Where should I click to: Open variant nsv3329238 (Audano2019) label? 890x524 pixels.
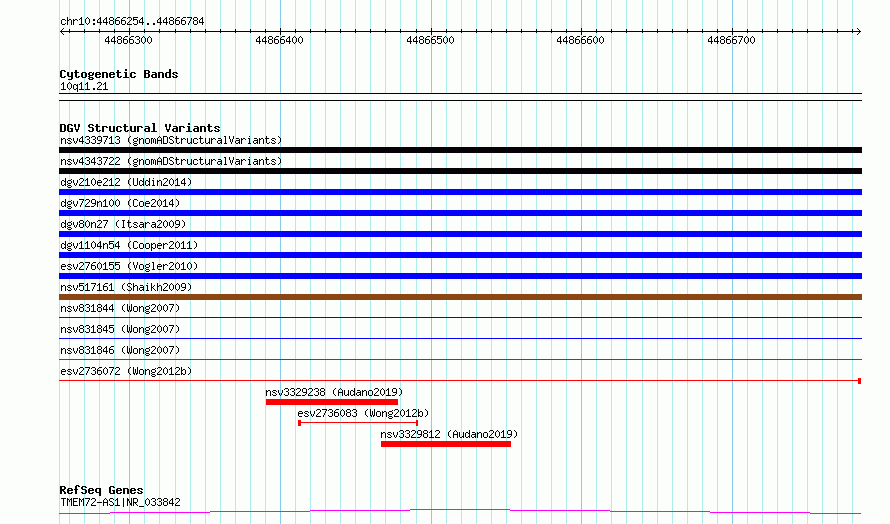coord(334,392)
